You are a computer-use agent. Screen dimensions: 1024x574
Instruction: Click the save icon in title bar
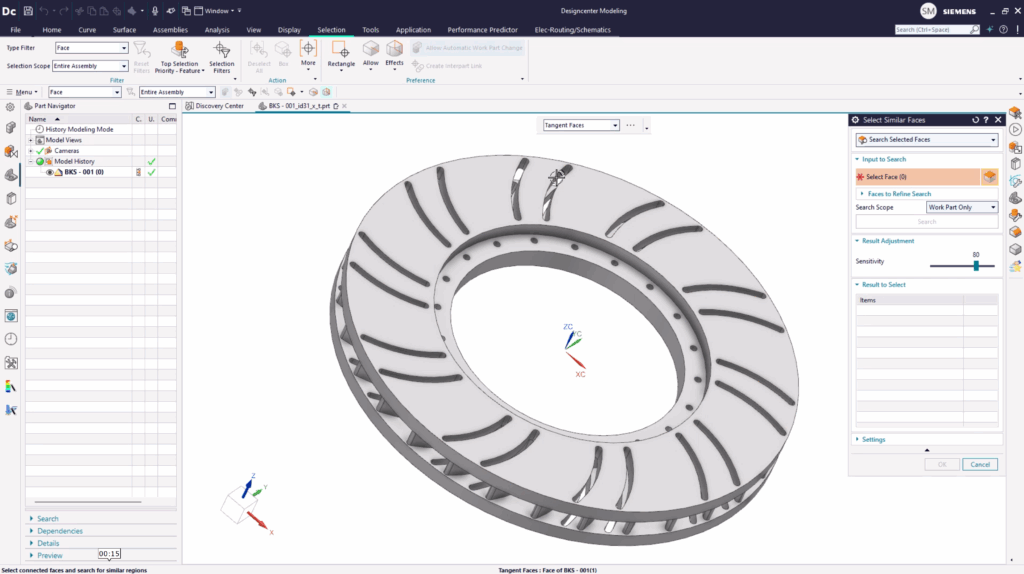point(27,10)
